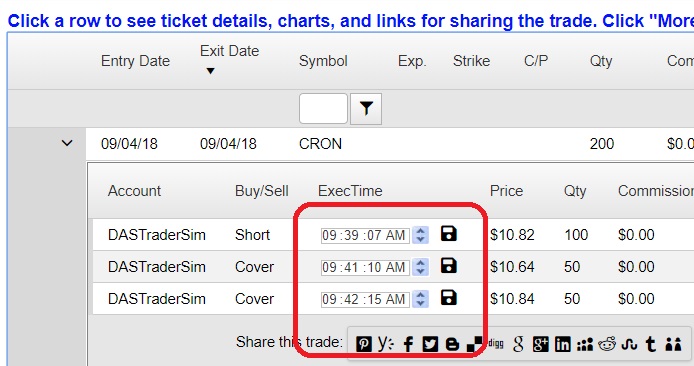This screenshot has width=694, height=366.
Task: Apply the Symbol column filter
Action: 366,109
